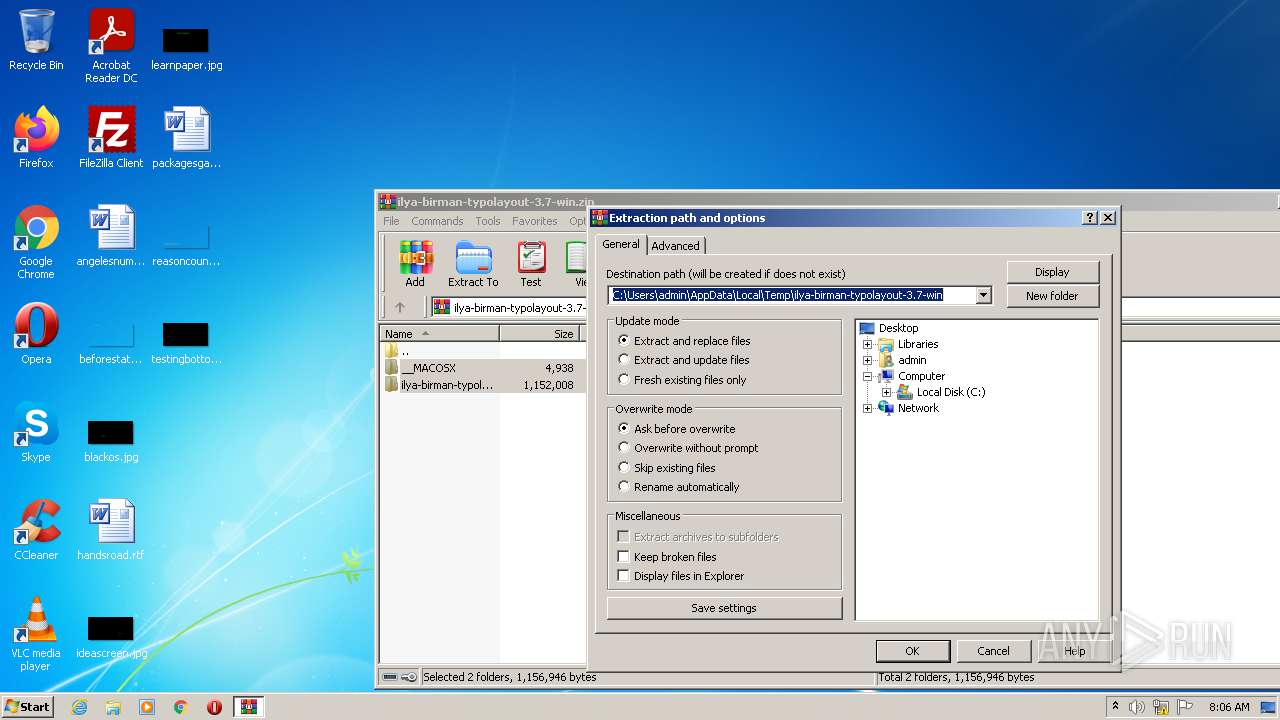
Task: Click the Test toolbar icon
Action: coord(531,264)
